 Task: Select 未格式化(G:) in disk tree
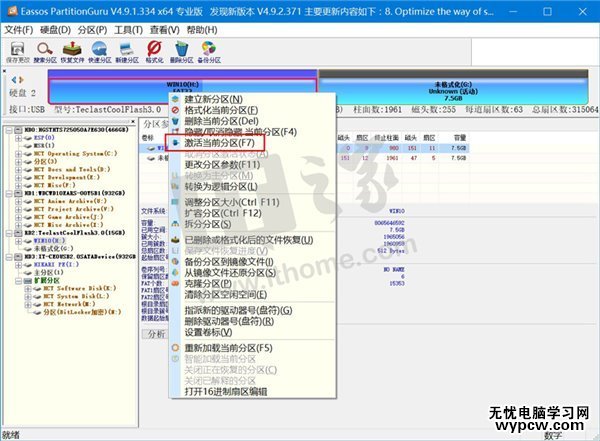(x=54, y=249)
